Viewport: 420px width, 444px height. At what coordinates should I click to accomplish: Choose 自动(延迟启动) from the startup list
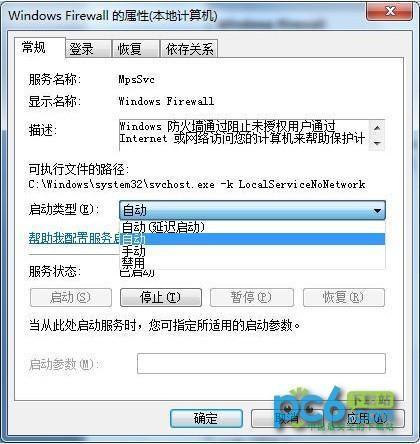[252, 227]
